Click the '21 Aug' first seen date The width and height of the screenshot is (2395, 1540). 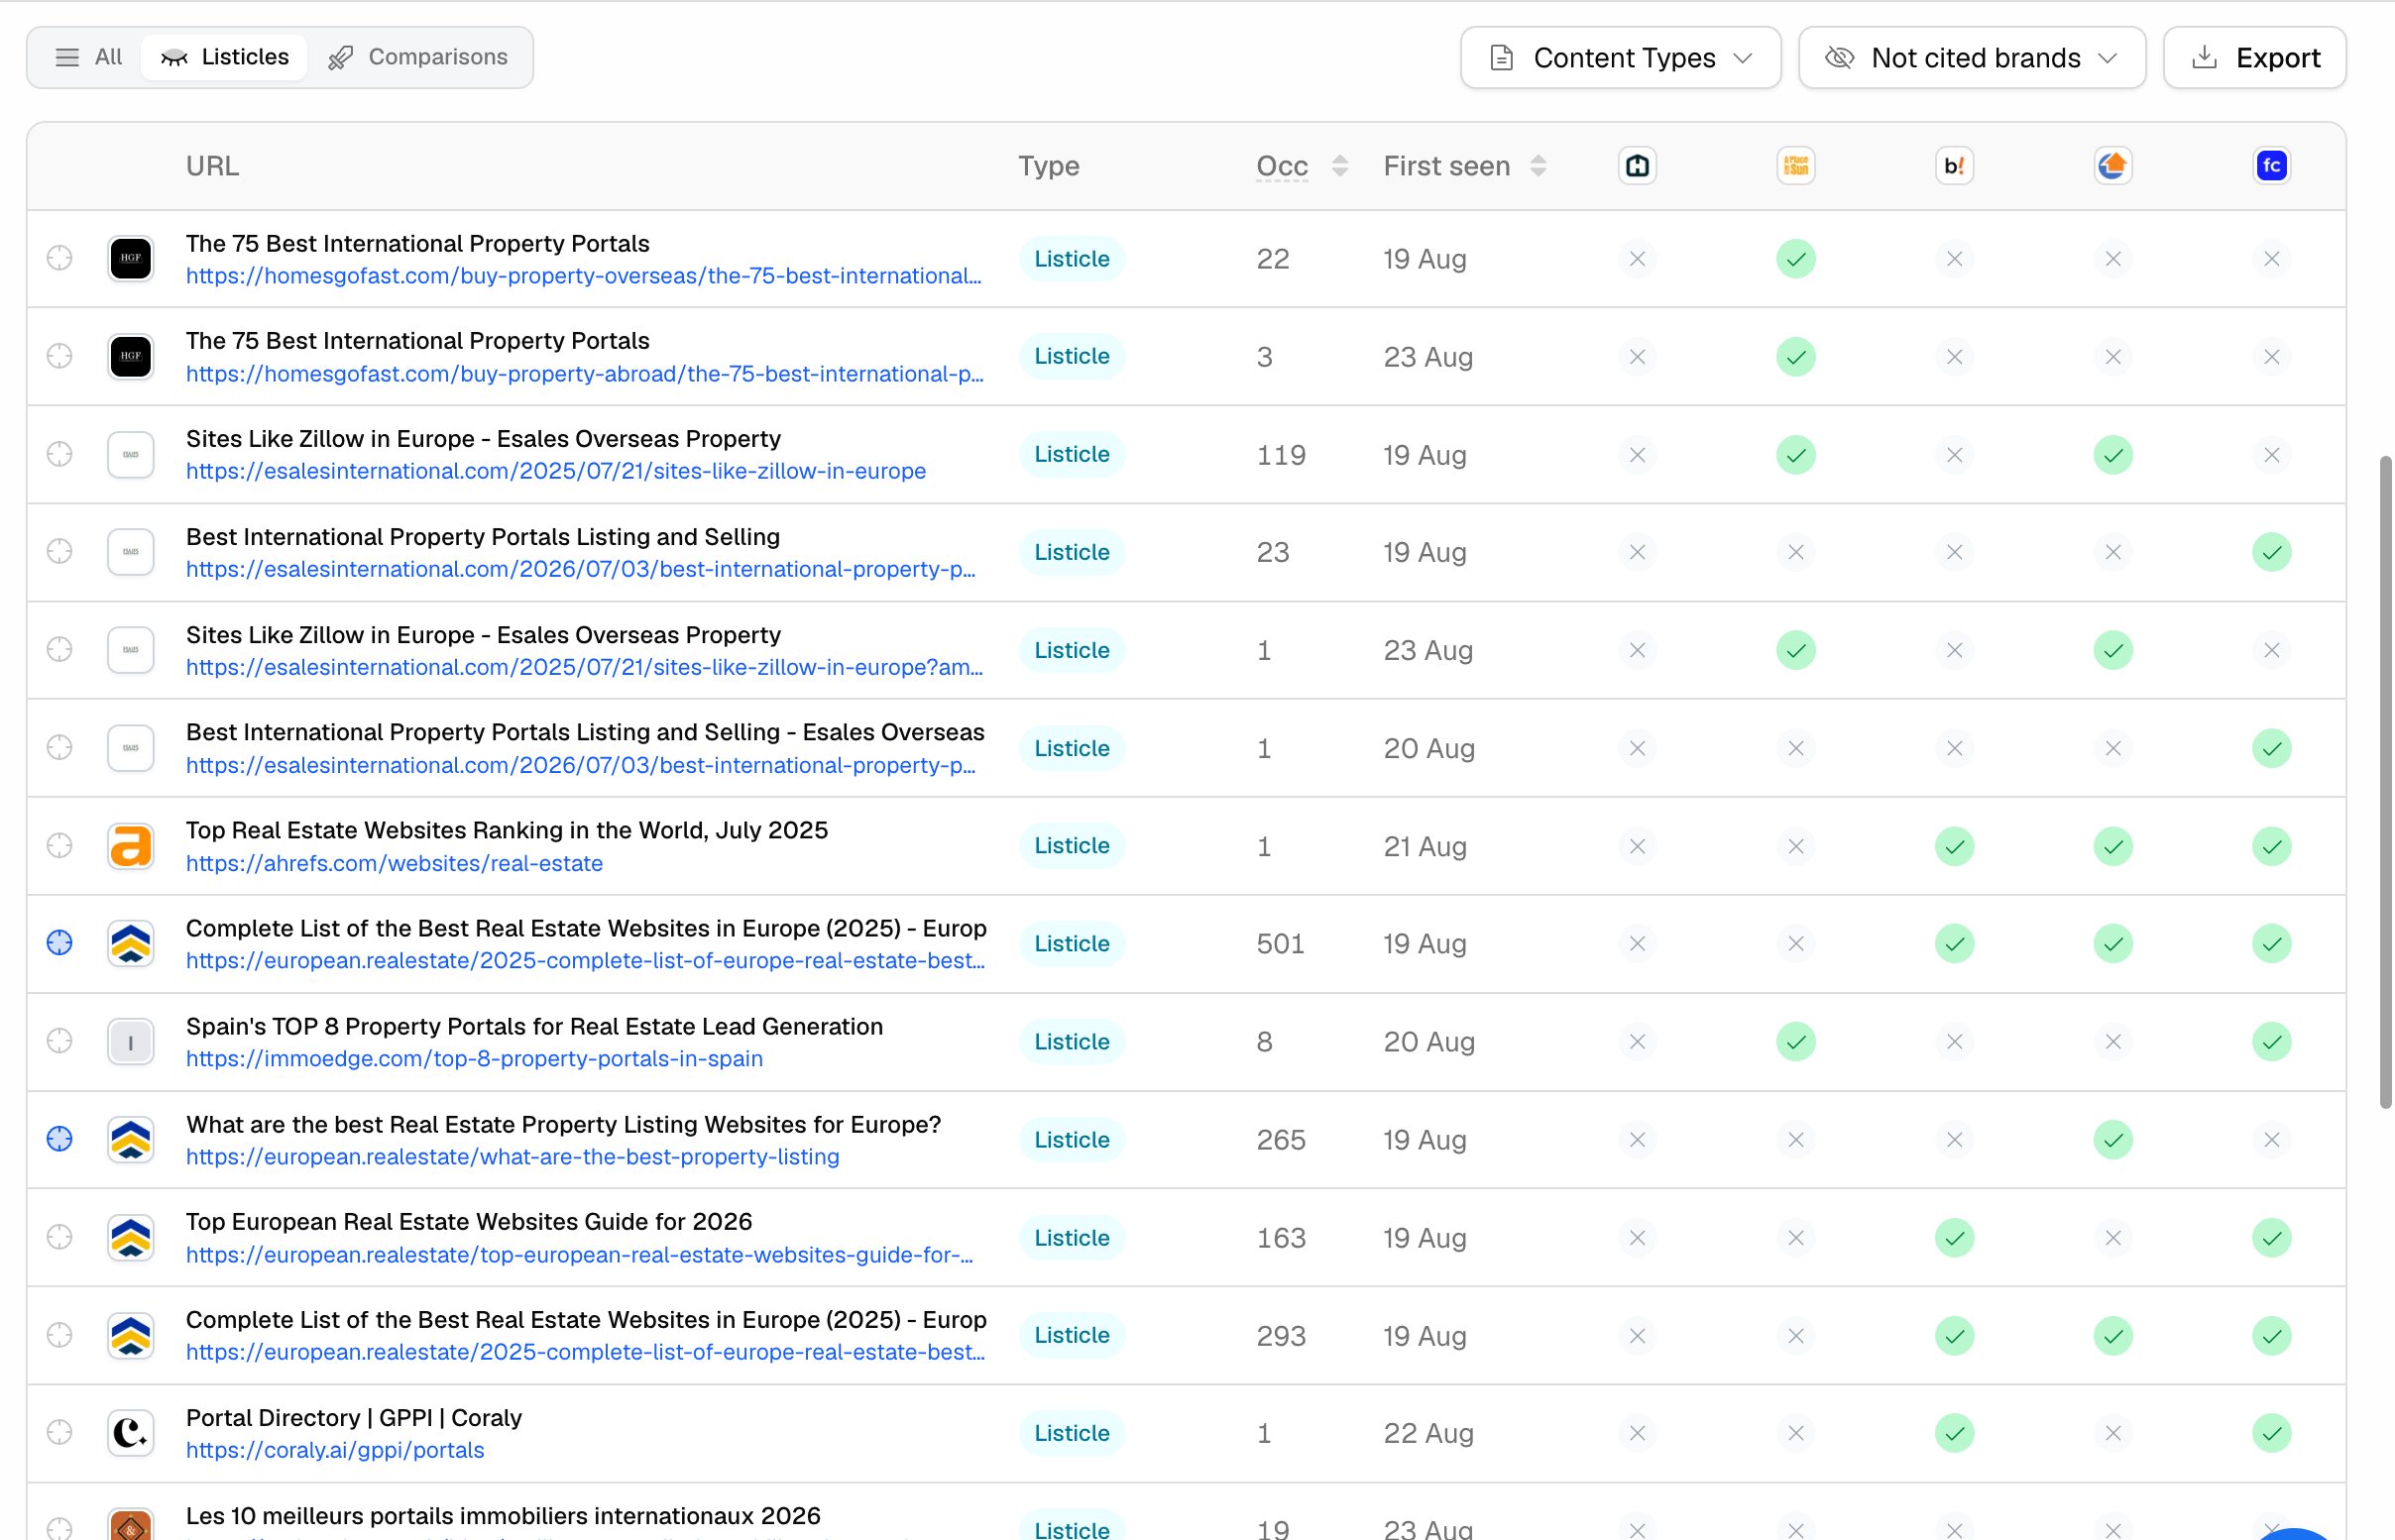click(1425, 846)
